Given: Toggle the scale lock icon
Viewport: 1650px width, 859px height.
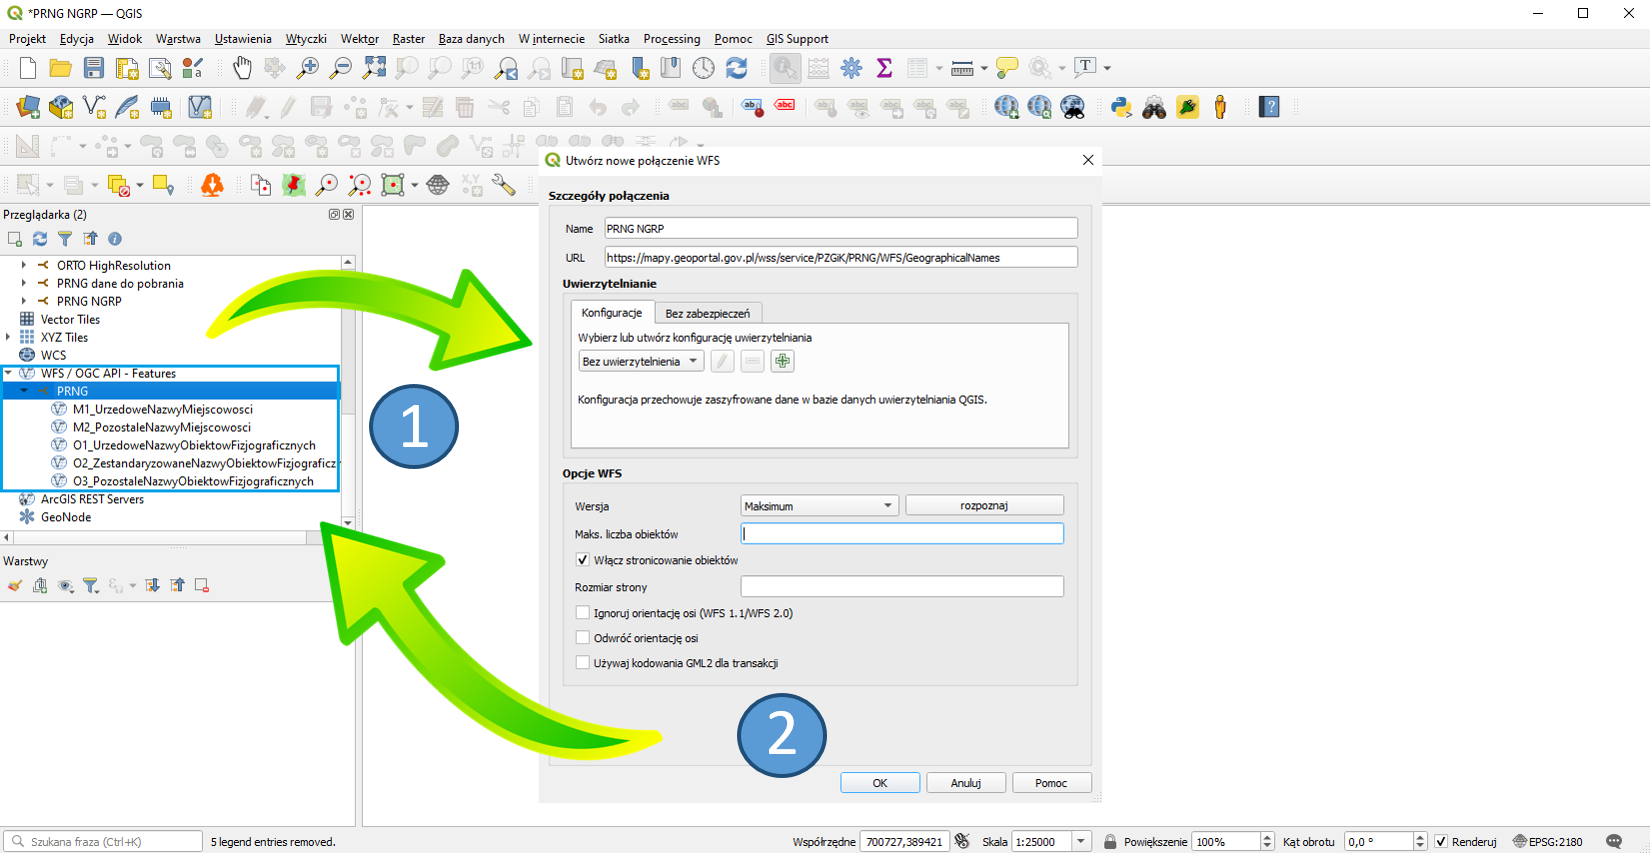Looking at the screenshot, I should pos(1110,841).
